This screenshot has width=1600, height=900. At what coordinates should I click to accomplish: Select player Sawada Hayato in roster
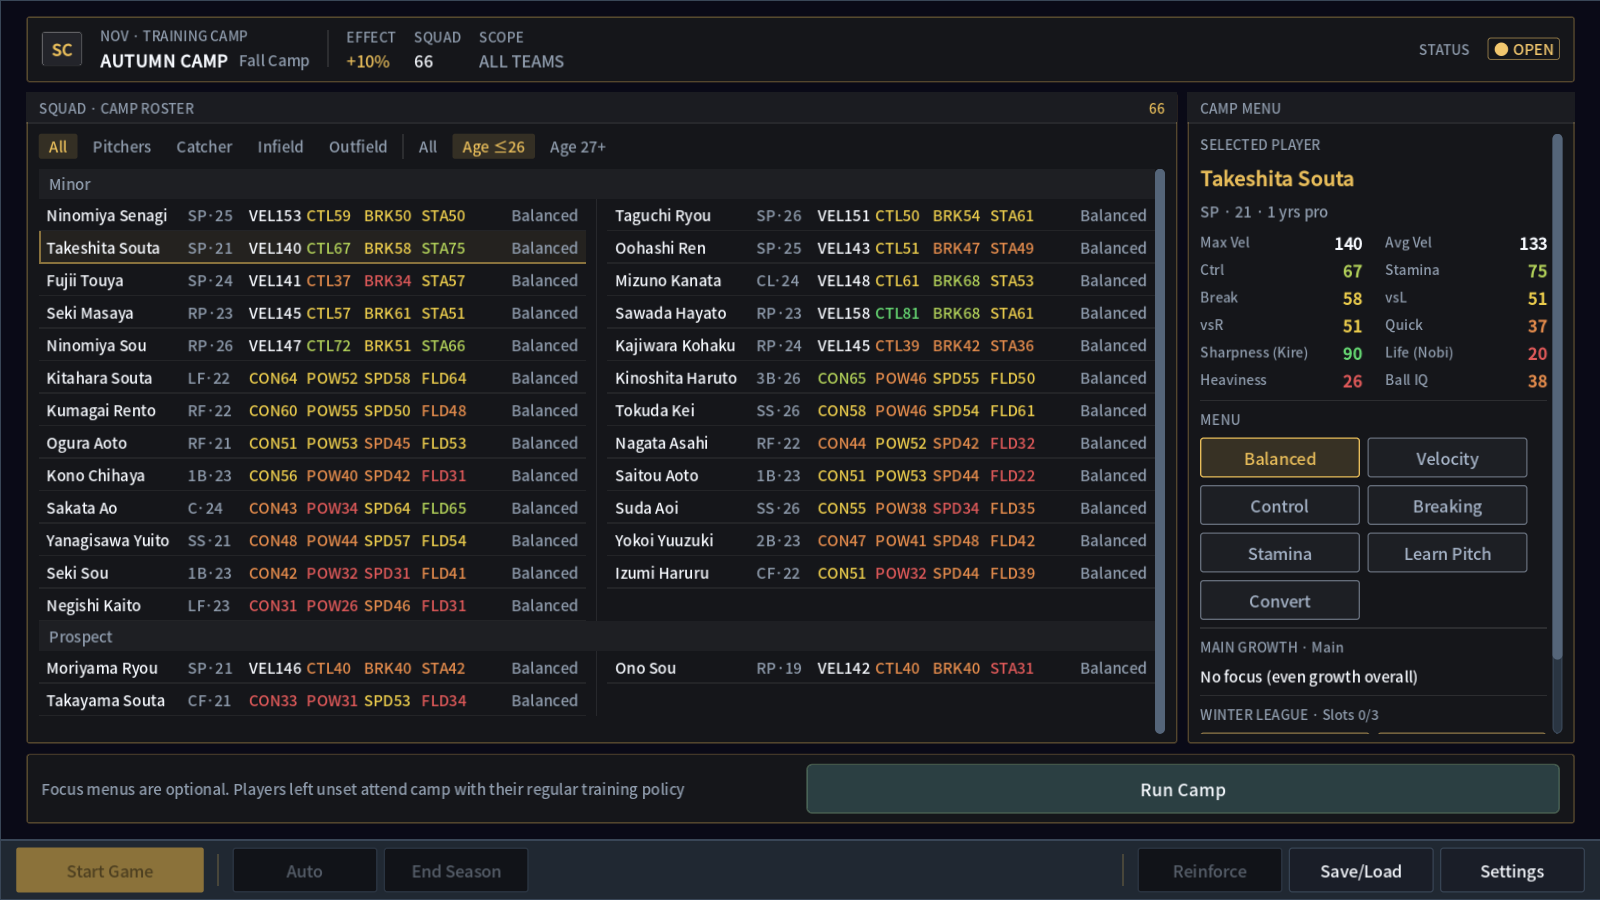pos(880,313)
